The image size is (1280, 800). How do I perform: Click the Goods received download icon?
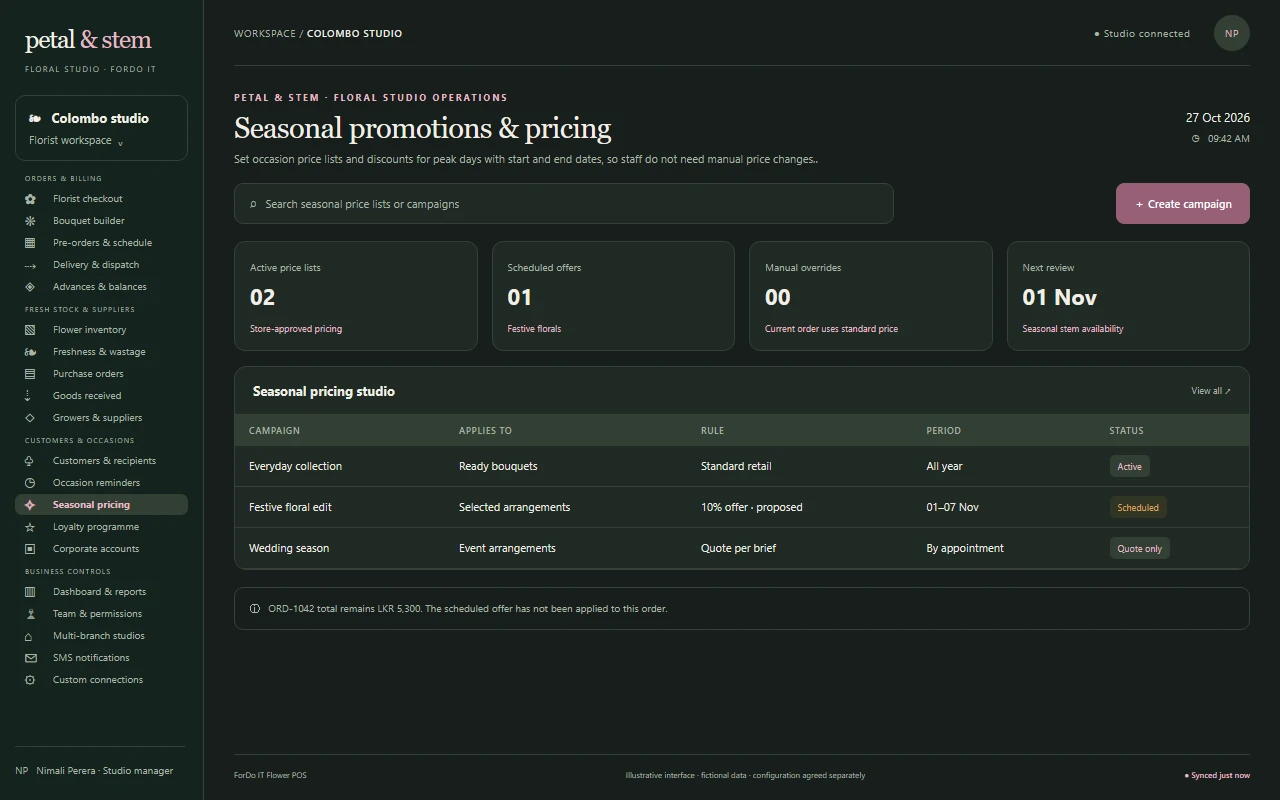28,396
